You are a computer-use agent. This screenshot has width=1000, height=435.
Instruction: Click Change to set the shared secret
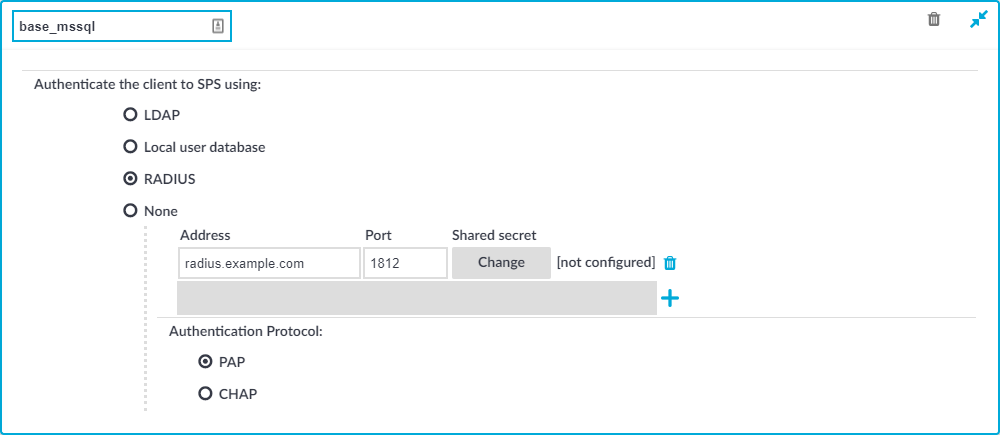click(501, 263)
